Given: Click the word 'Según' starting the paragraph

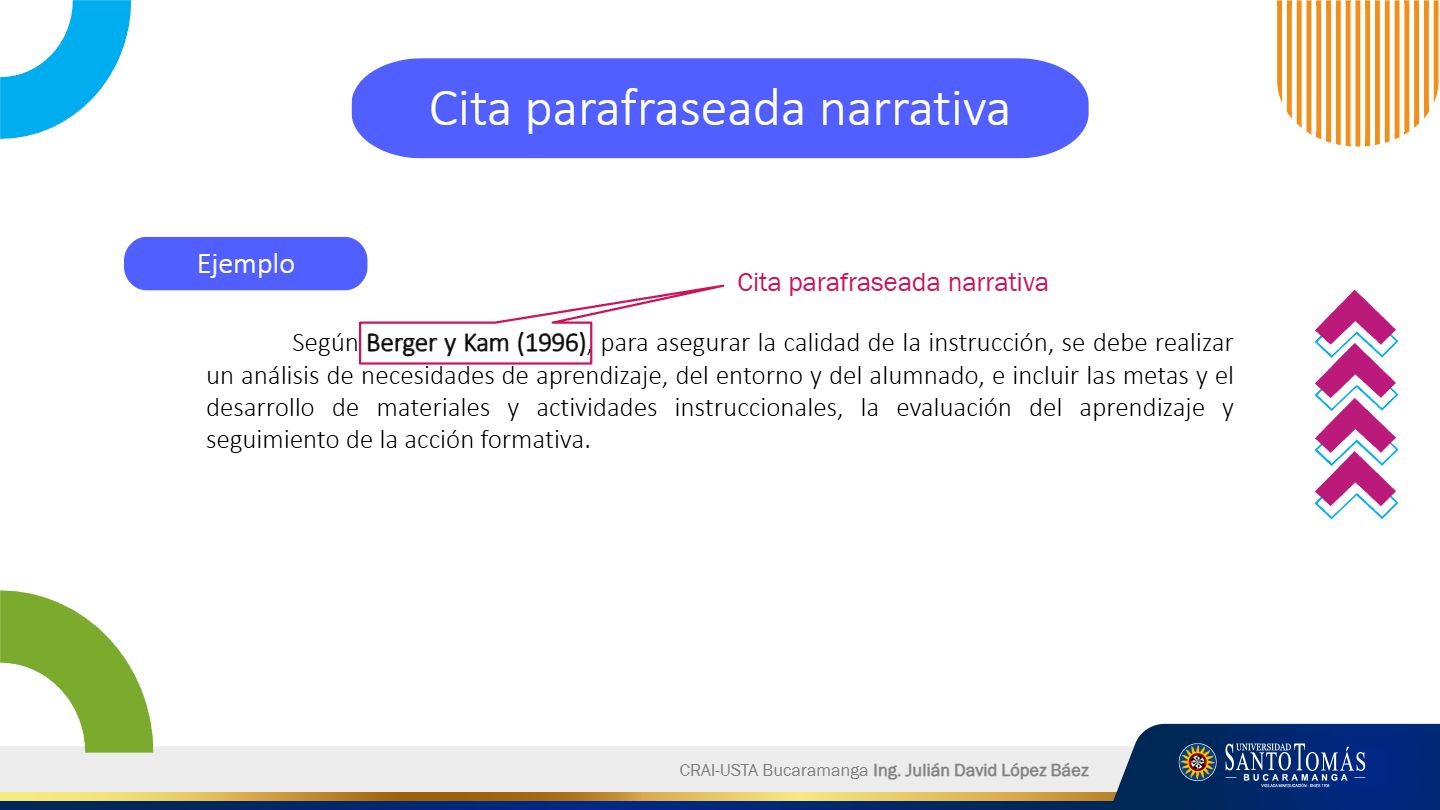Looking at the screenshot, I should (x=324, y=343).
